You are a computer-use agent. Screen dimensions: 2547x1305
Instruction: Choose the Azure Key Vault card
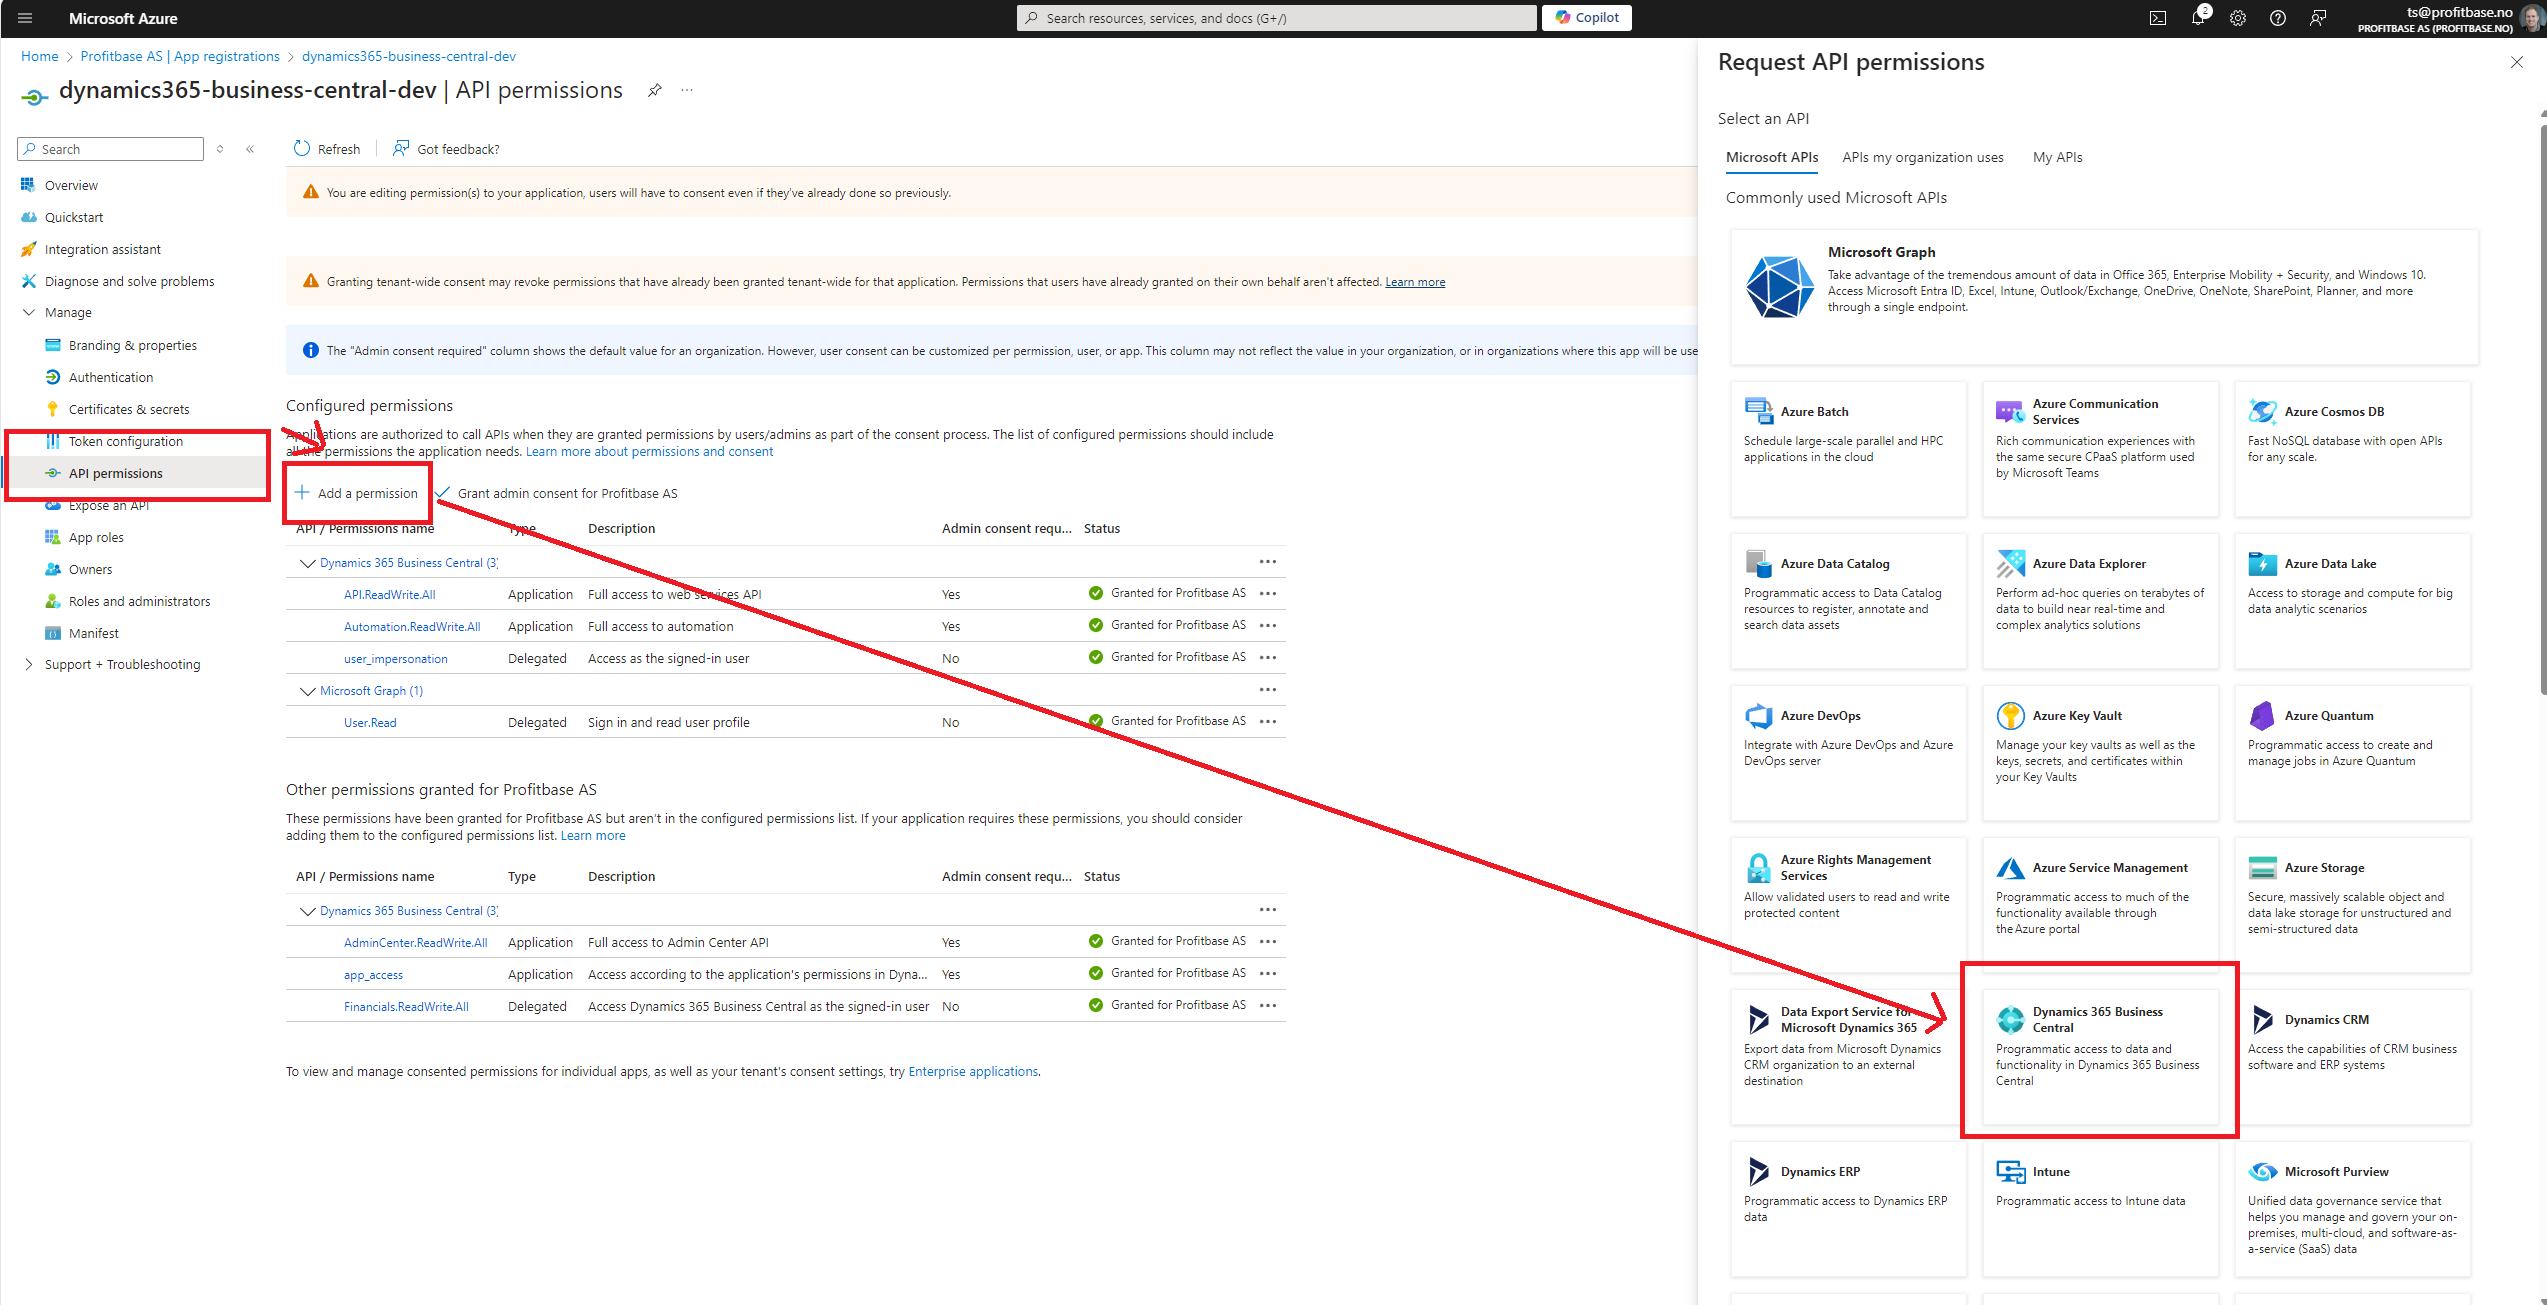coord(2100,752)
